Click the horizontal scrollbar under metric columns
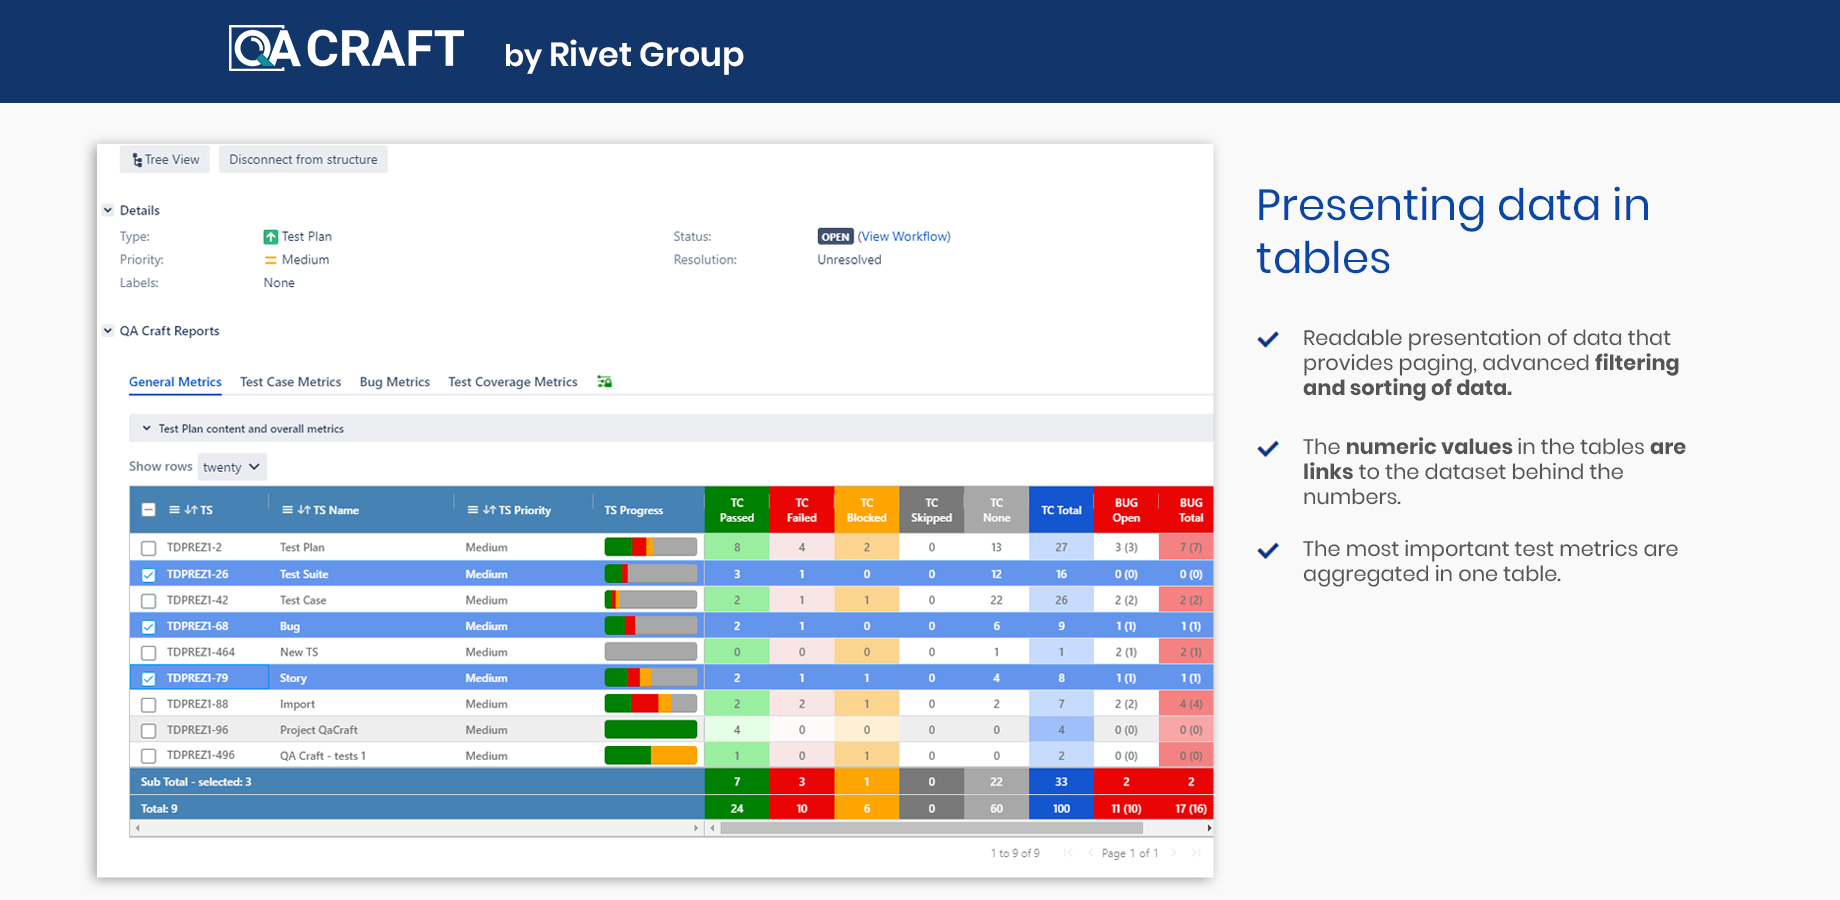Viewport: 1840px width, 900px height. [932, 828]
